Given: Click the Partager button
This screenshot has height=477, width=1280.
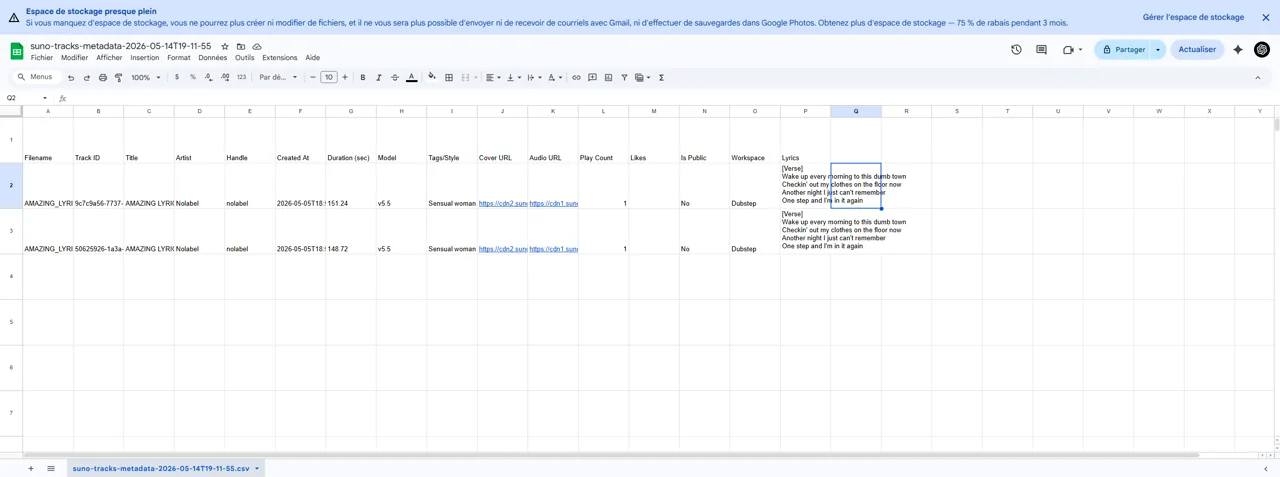Looking at the screenshot, I should coord(1124,49).
